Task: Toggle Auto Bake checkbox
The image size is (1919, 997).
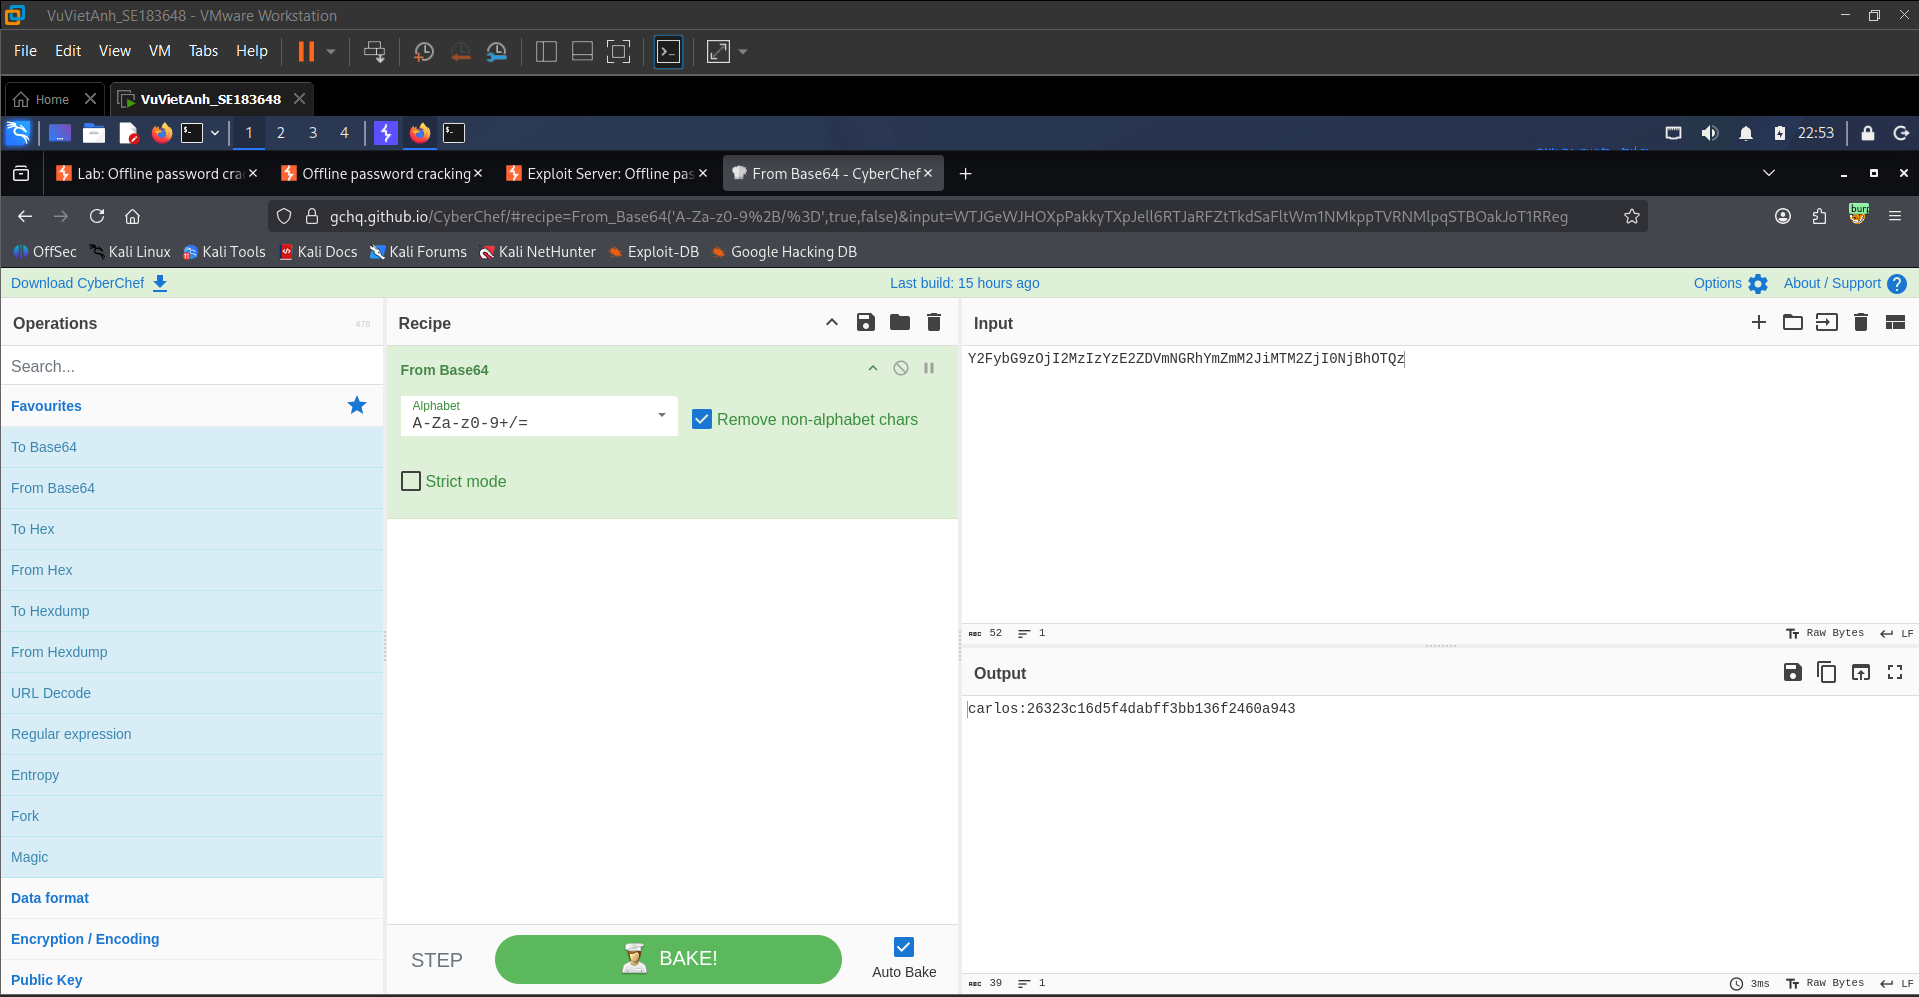Action: click(904, 947)
